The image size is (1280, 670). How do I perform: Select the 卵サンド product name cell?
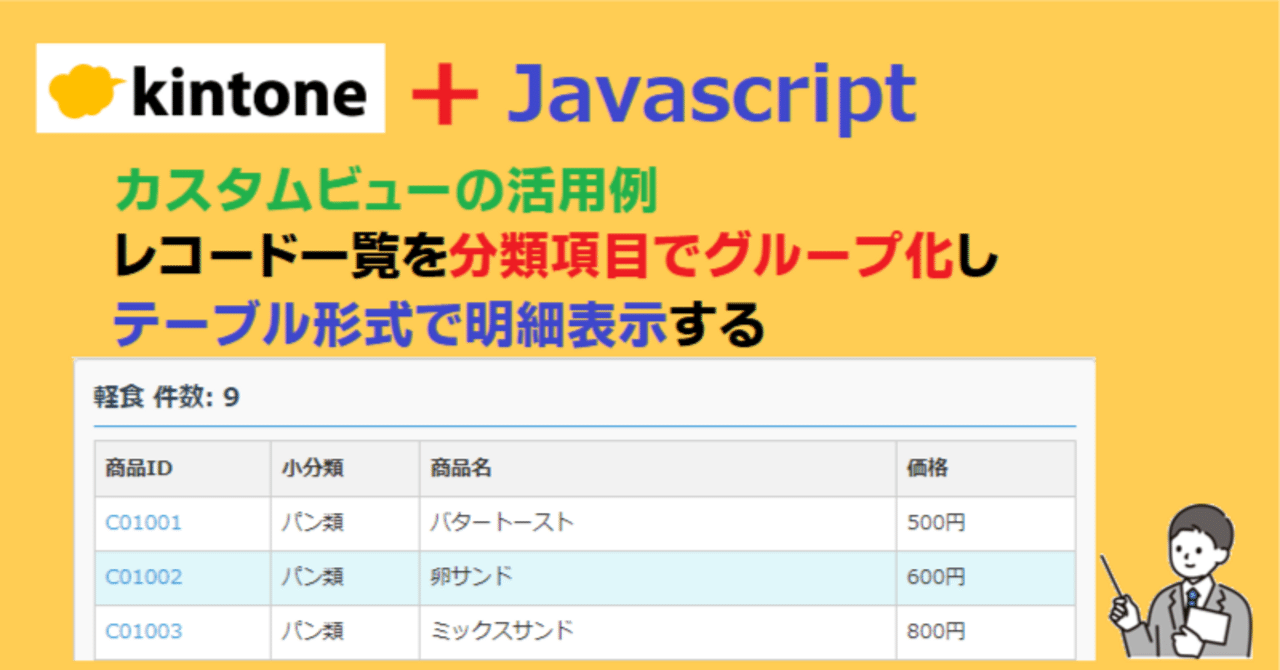tap(658, 577)
